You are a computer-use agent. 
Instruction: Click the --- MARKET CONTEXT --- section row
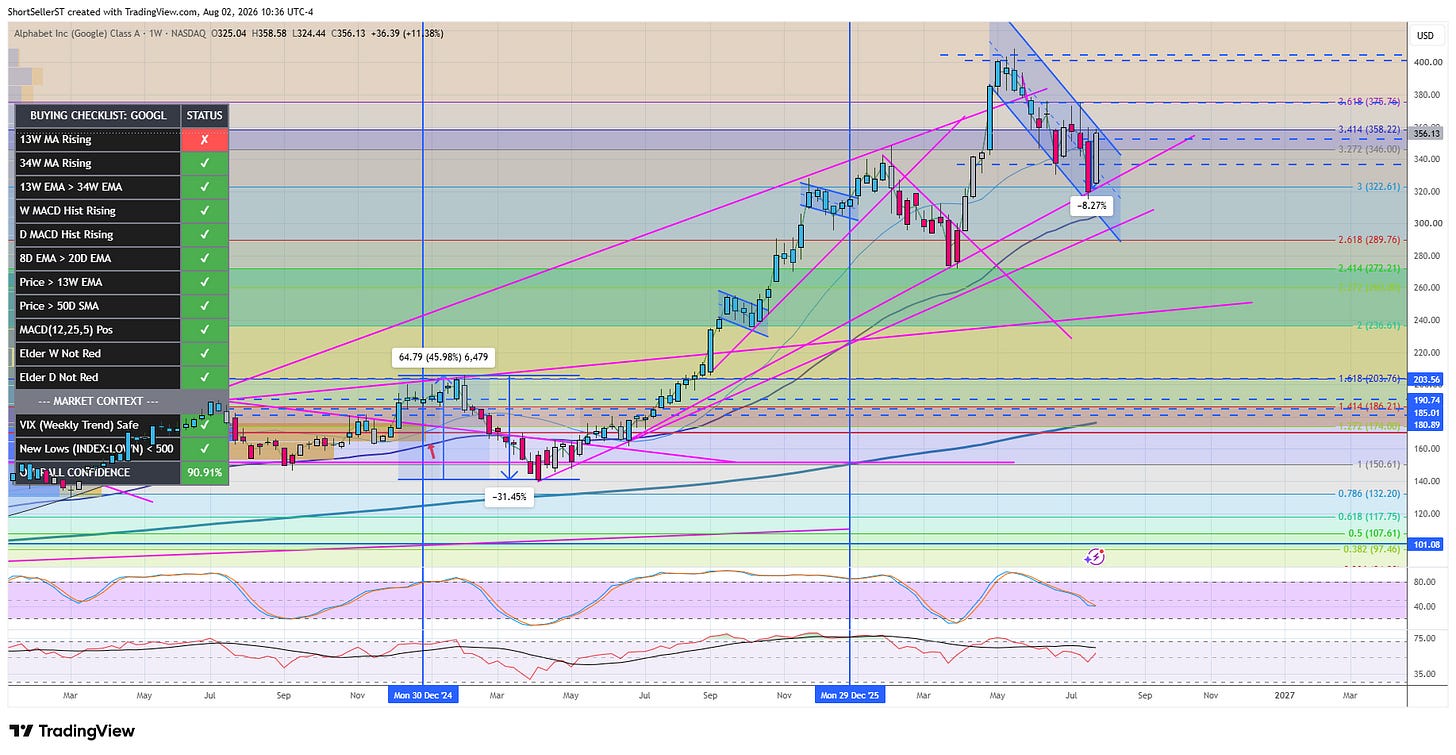click(x=98, y=401)
